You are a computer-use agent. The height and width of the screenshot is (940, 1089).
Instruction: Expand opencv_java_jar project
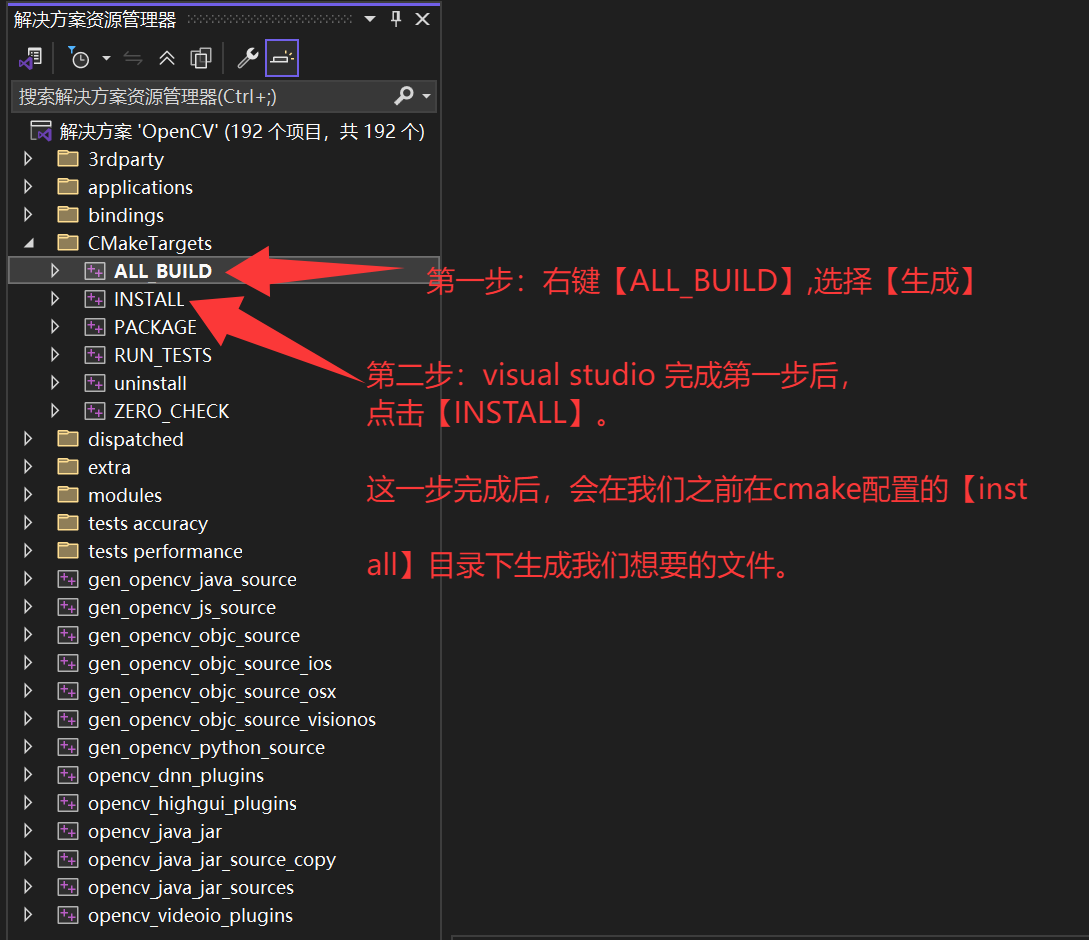(28, 831)
